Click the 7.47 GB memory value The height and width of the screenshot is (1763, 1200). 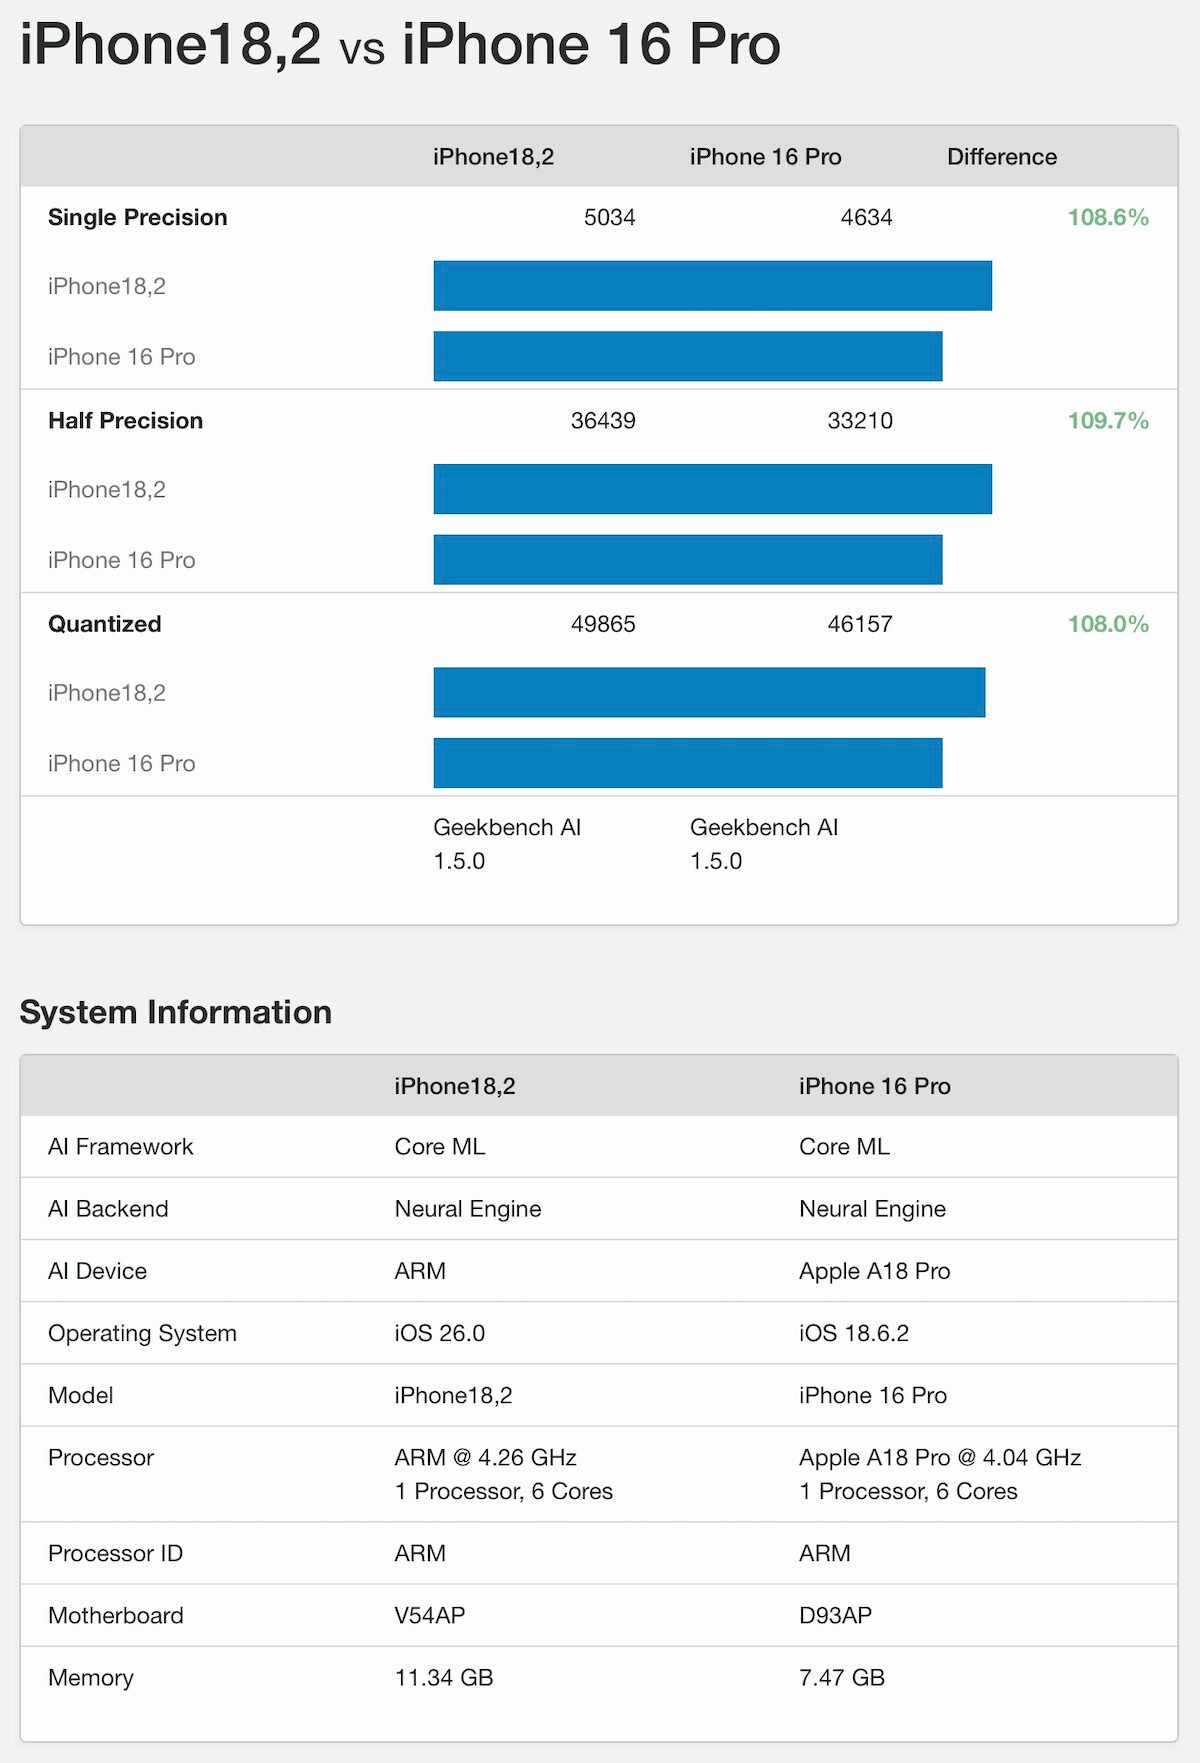[x=842, y=1677]
